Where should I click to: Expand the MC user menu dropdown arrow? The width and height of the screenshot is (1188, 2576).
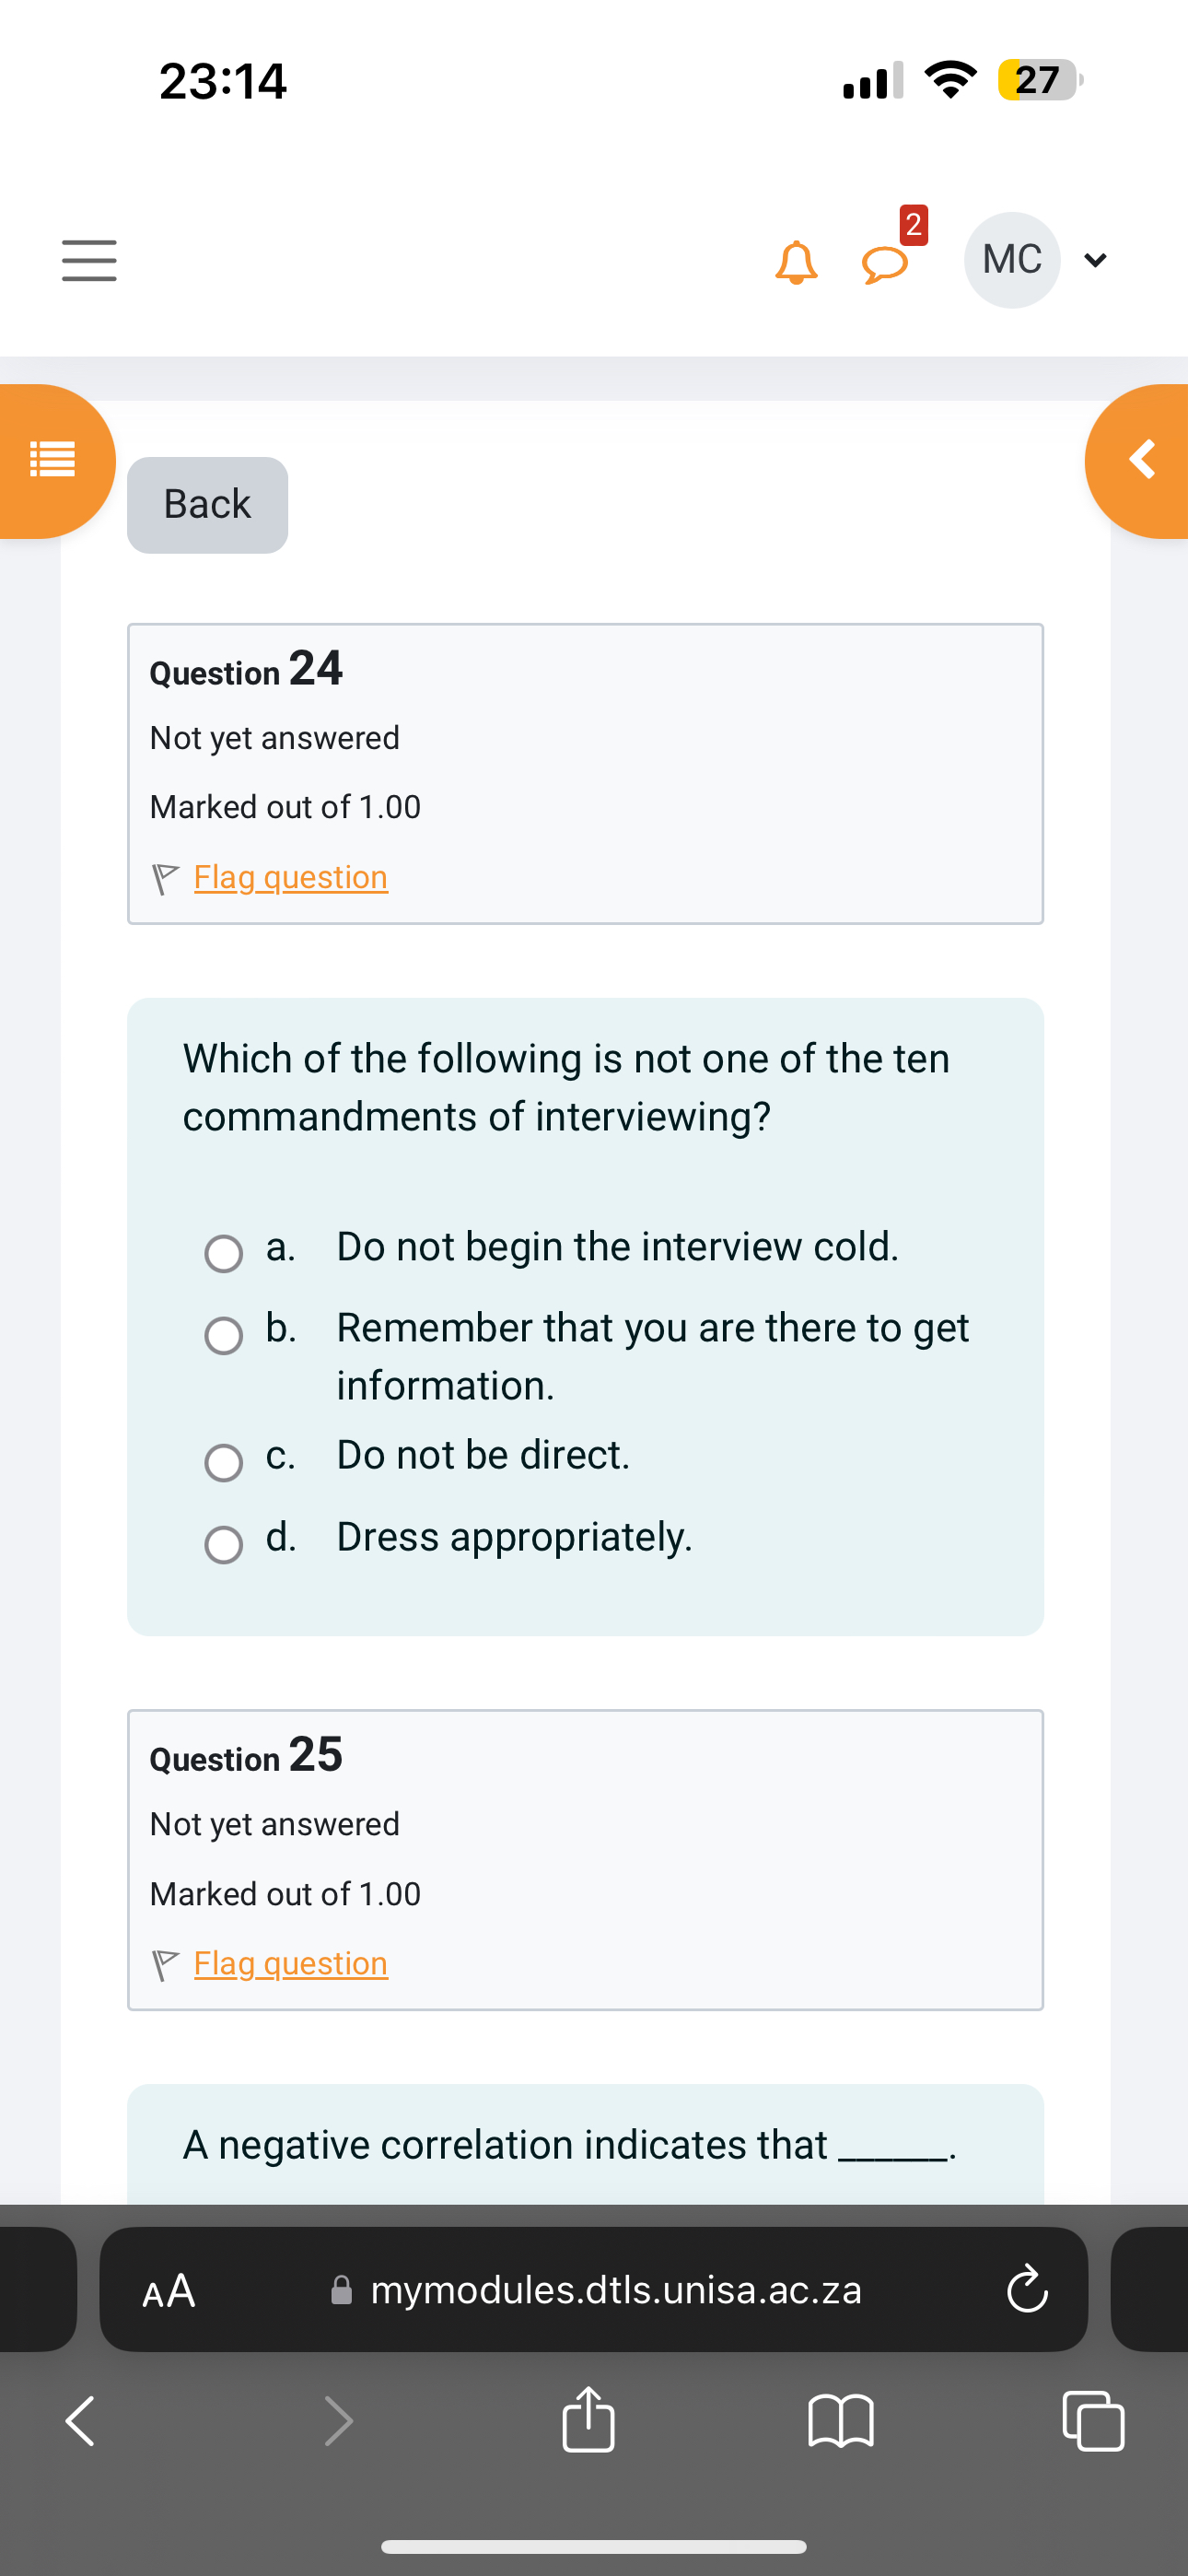click(1096, 261)
